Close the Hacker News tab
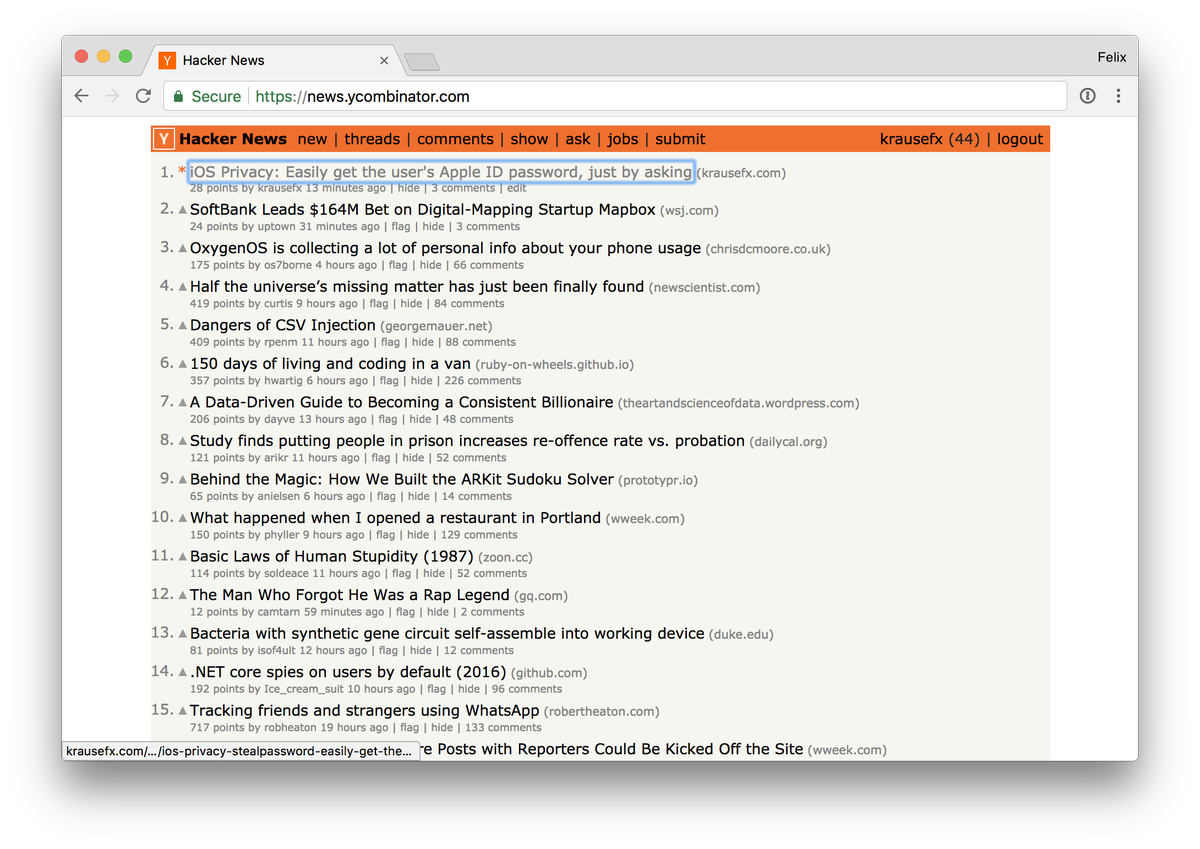The height and width of the screenshot is (849, 1200). pyautogui.click(x=384, y=60)
